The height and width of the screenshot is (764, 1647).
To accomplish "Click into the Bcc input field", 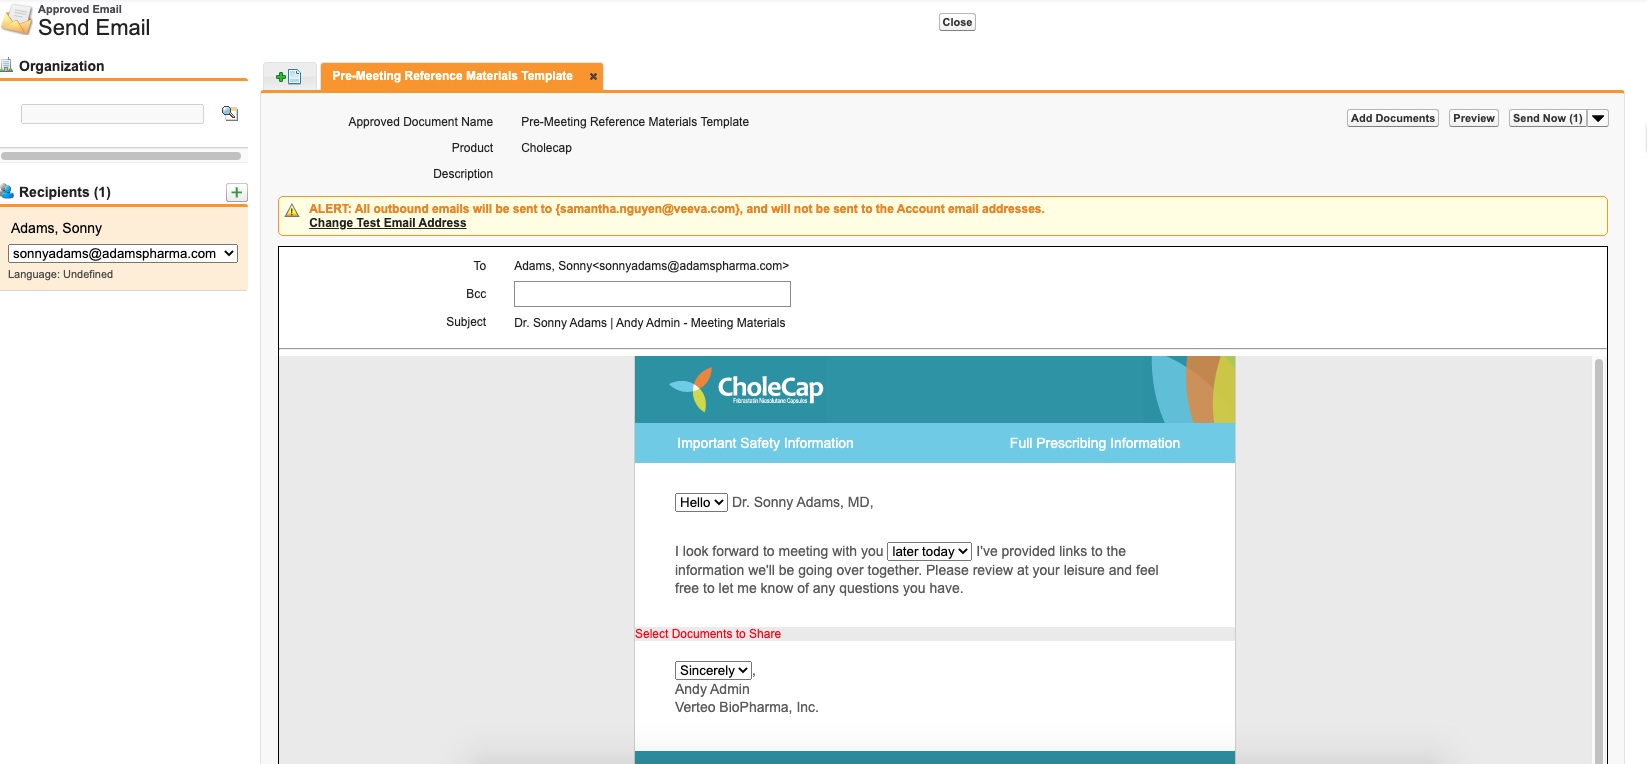I will 652,294.
